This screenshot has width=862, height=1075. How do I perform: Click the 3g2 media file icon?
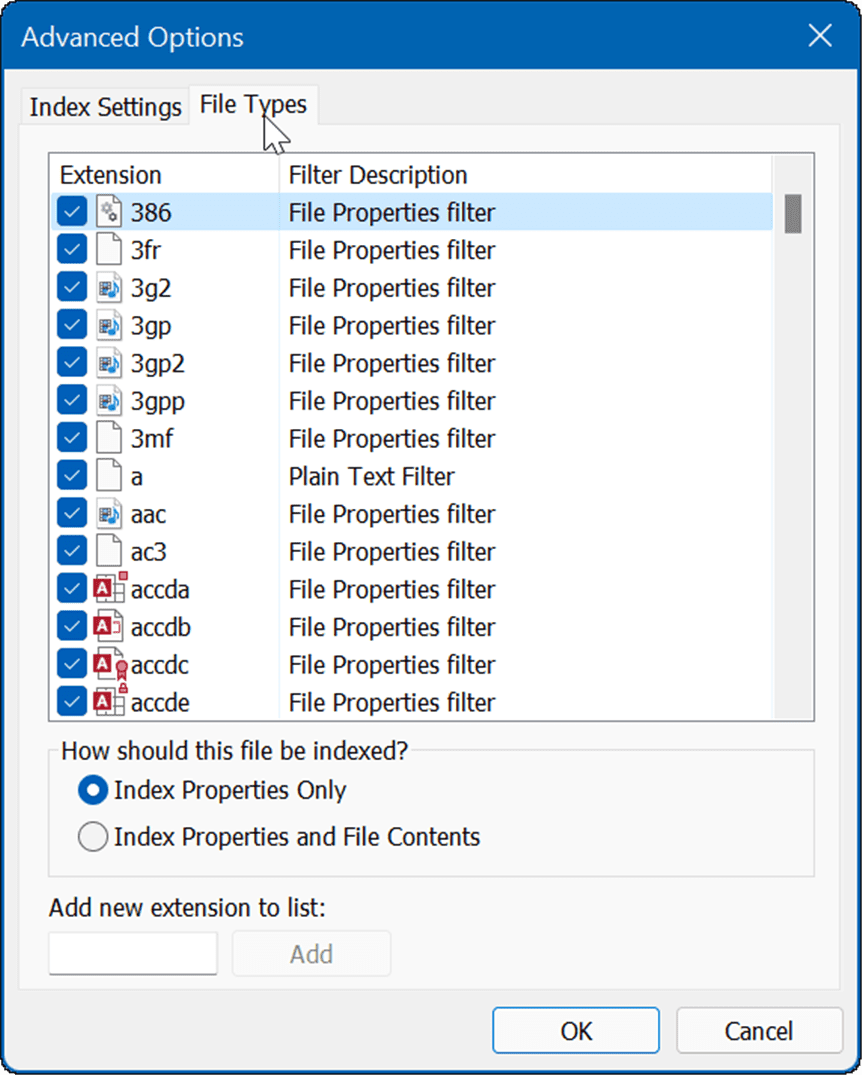pyautogui.click(x=108, y=289)
